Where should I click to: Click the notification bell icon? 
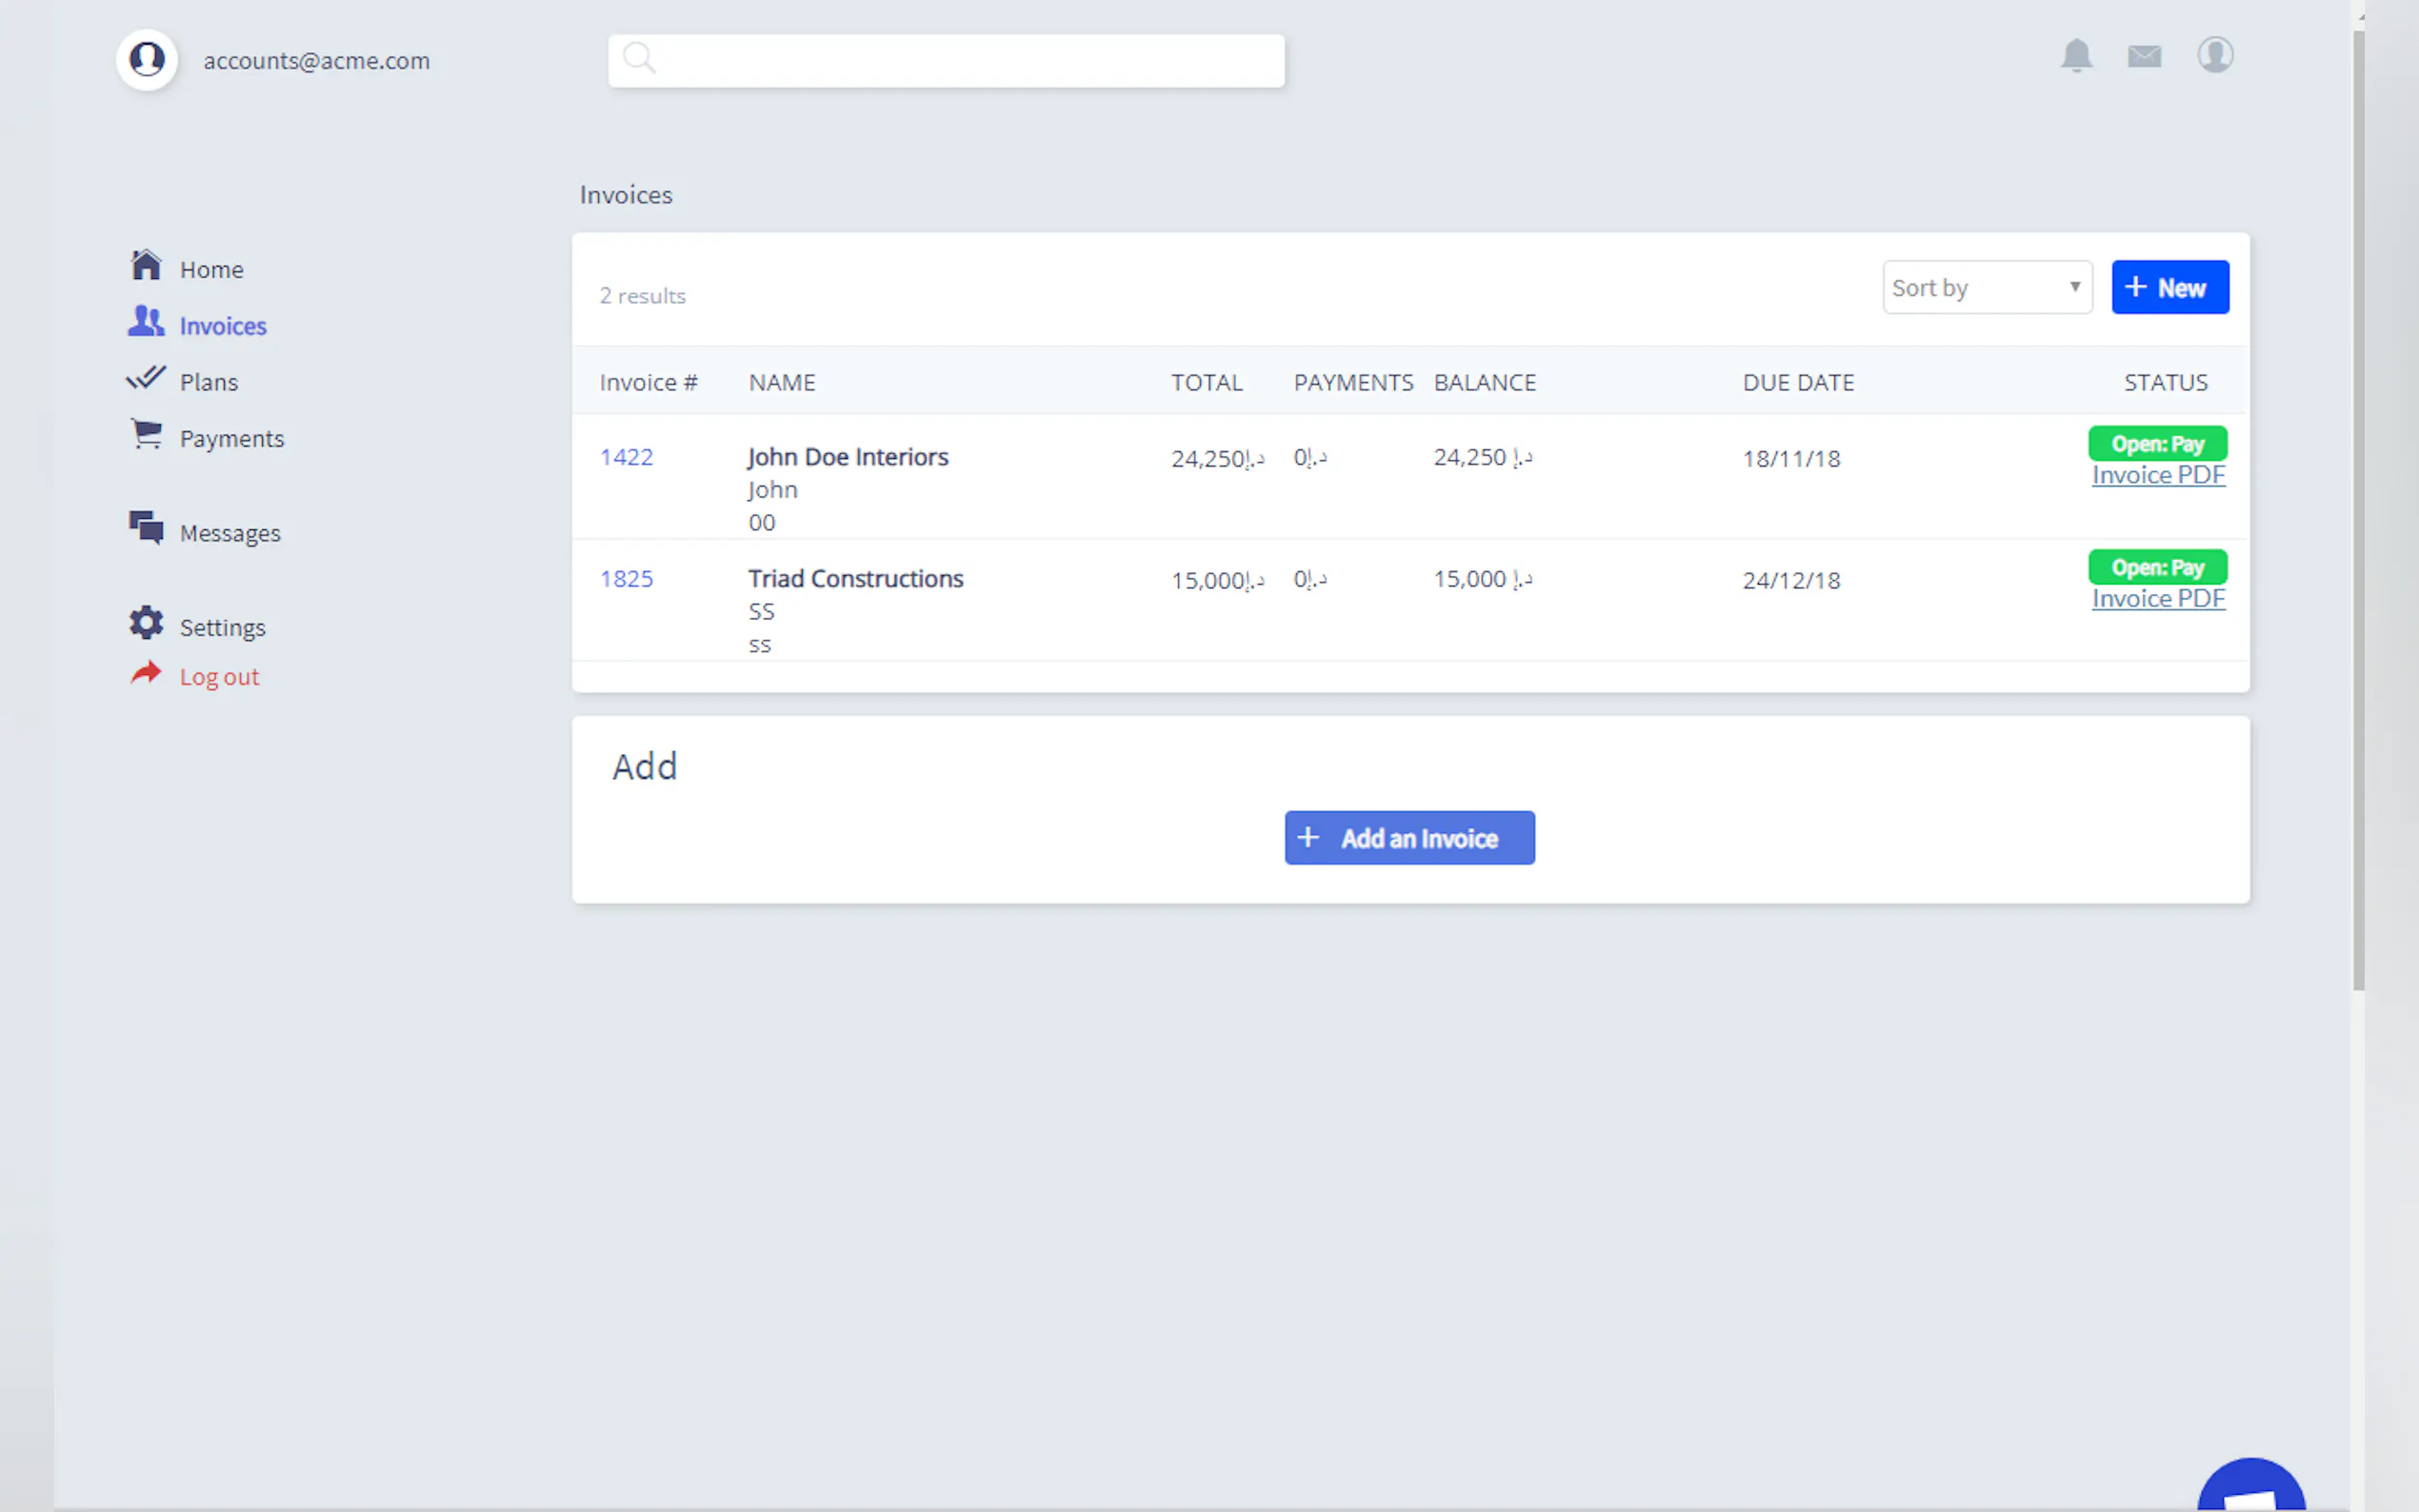coord(2076,56)
